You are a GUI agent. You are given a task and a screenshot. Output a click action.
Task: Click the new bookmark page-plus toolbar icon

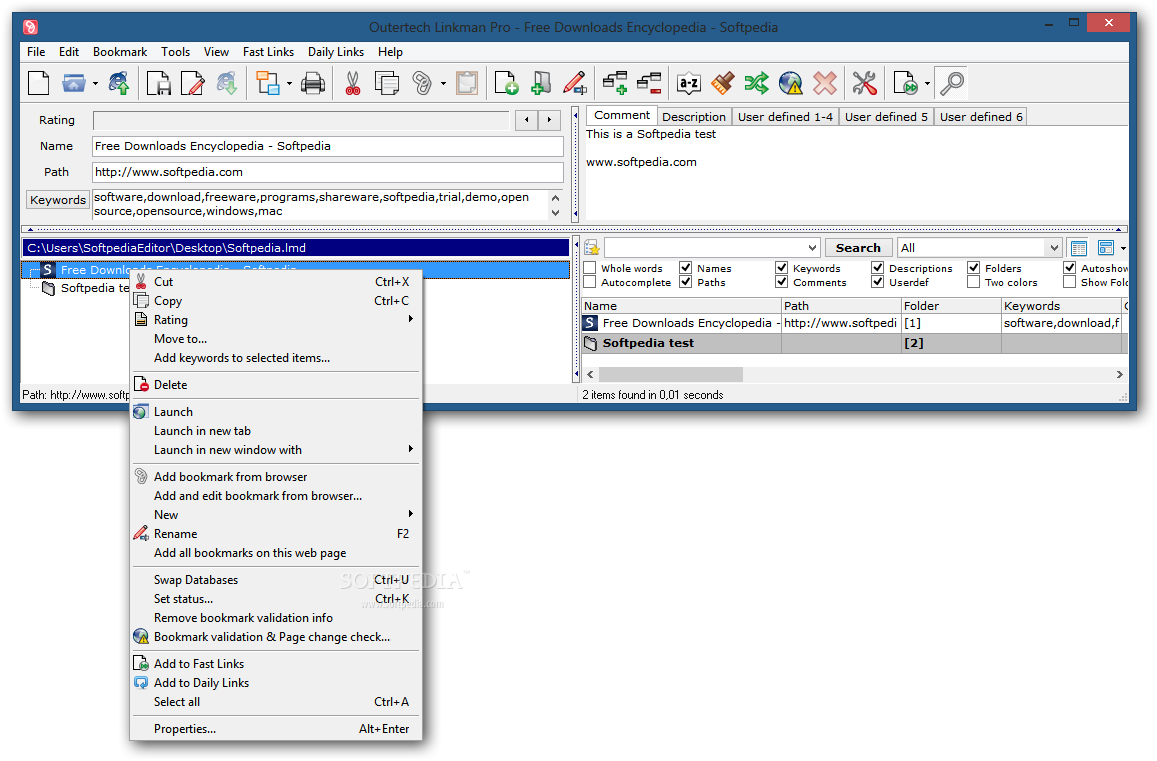(506, 83)
